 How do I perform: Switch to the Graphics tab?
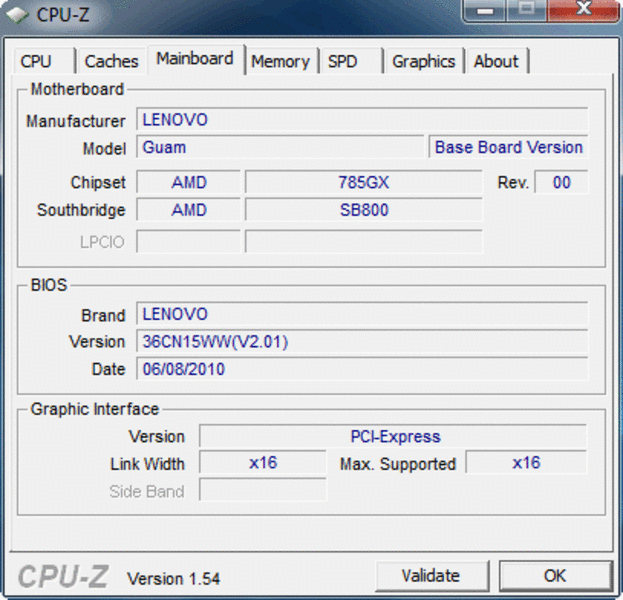click(x=424, y=61)
